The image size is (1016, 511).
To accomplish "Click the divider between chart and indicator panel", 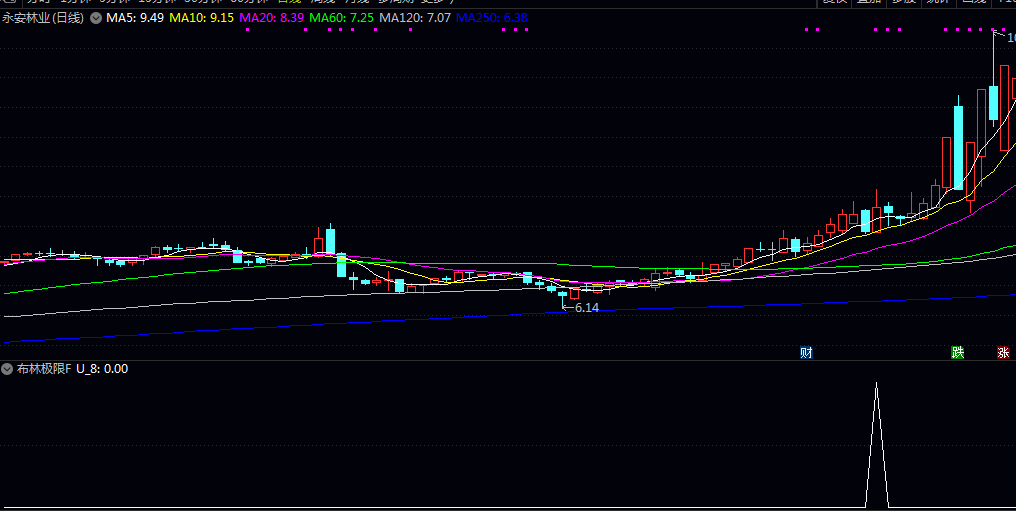I will pyautogui.click(x=508, y=360).
